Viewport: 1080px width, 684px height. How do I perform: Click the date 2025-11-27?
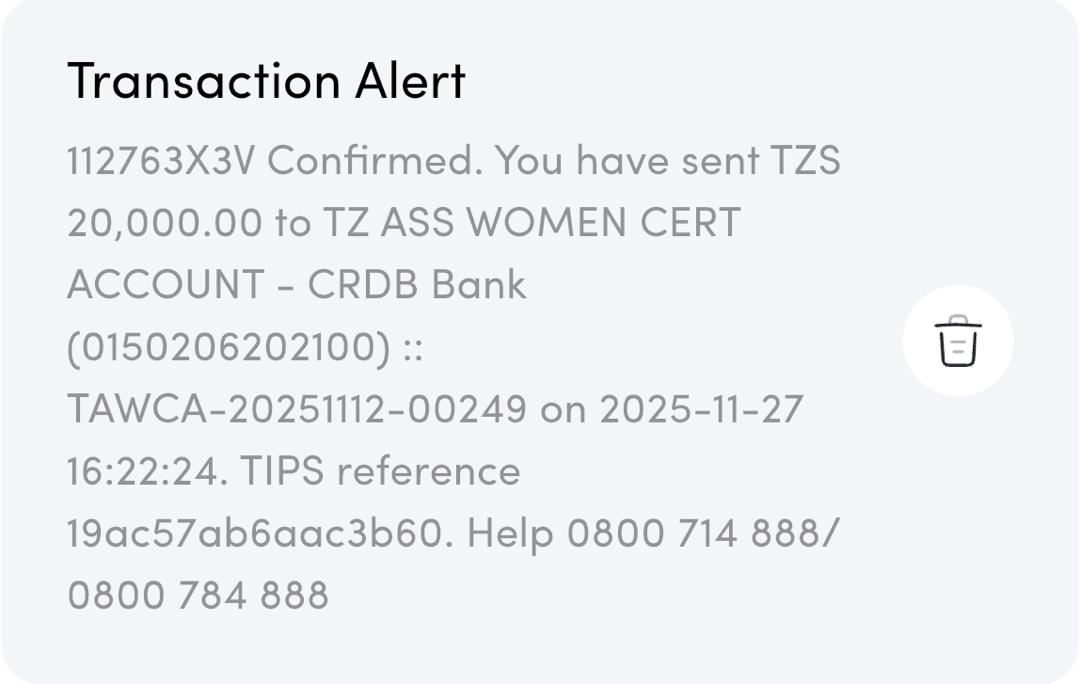pos(701,409)
